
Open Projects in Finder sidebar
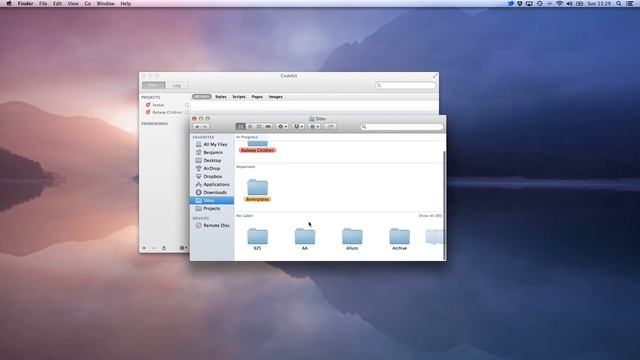pos(212,209)
